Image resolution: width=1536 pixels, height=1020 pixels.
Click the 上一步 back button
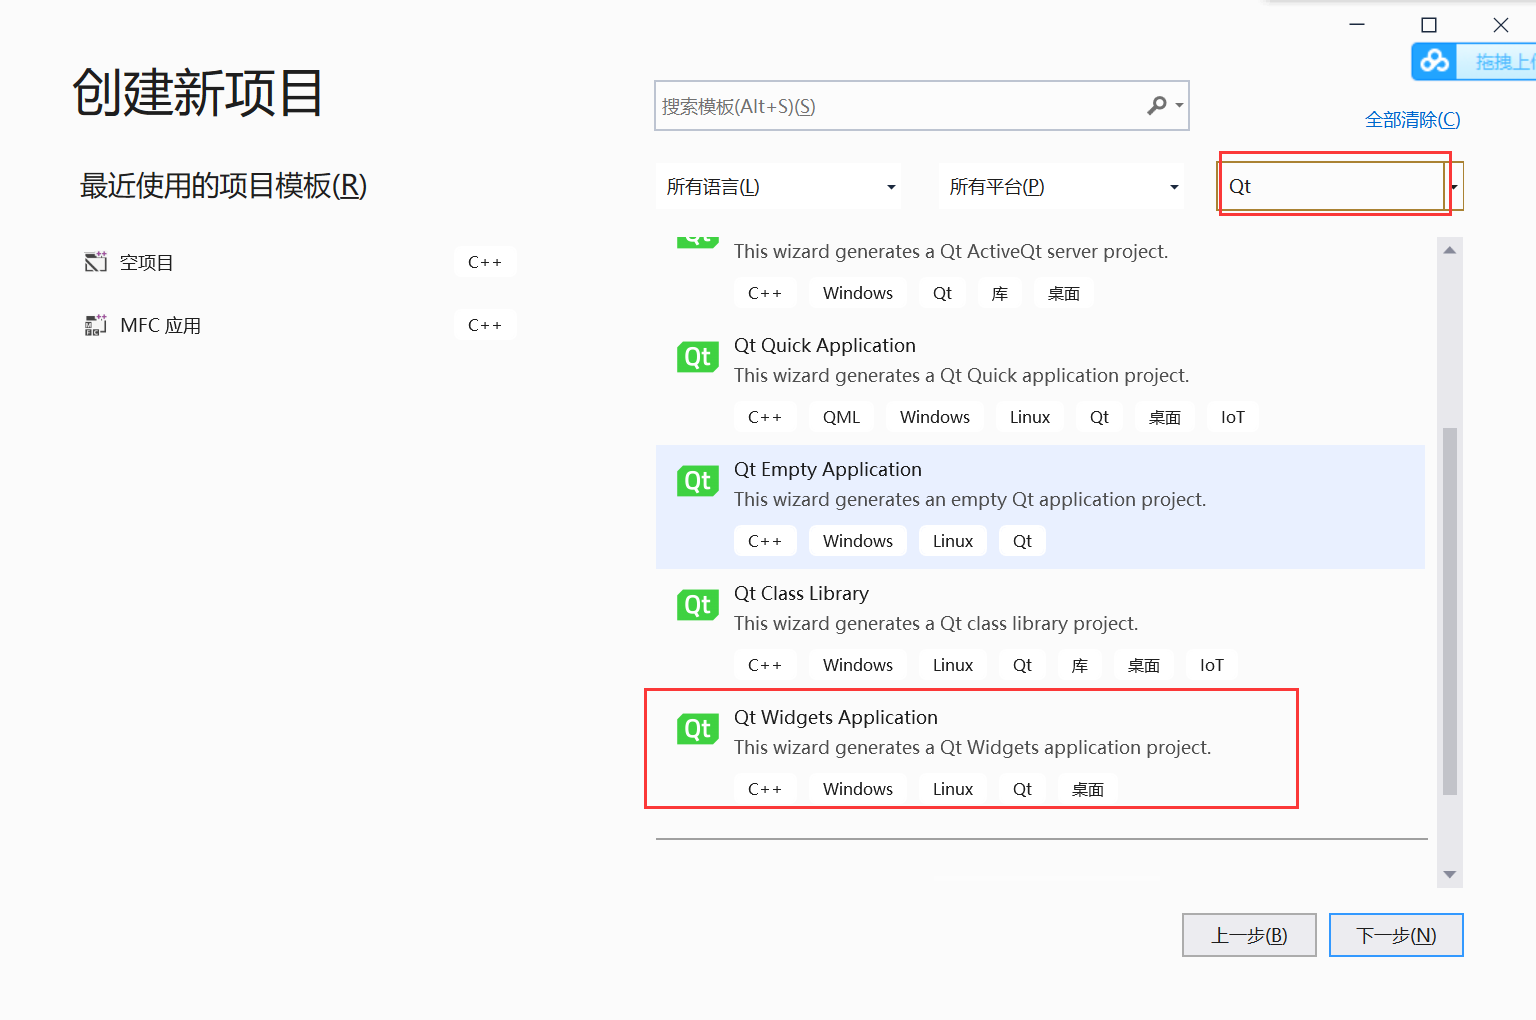click(x=1249, y=935)
